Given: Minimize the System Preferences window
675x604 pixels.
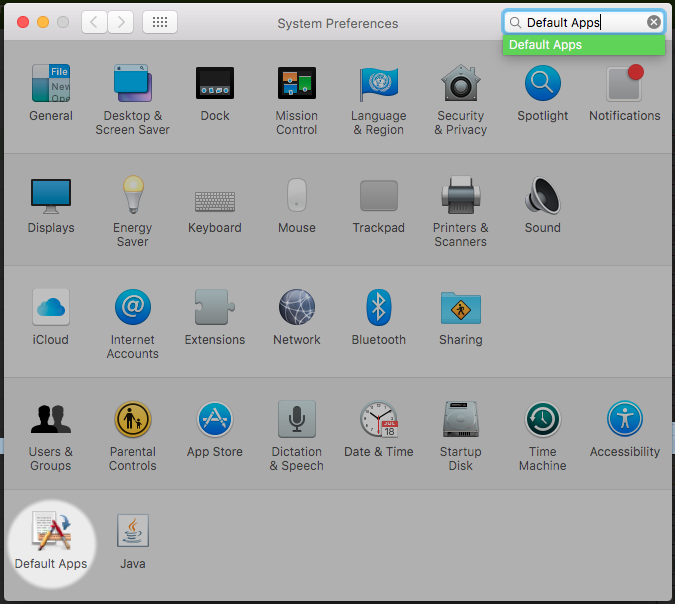Looking at the screenshot, I should tap(43, 22).
